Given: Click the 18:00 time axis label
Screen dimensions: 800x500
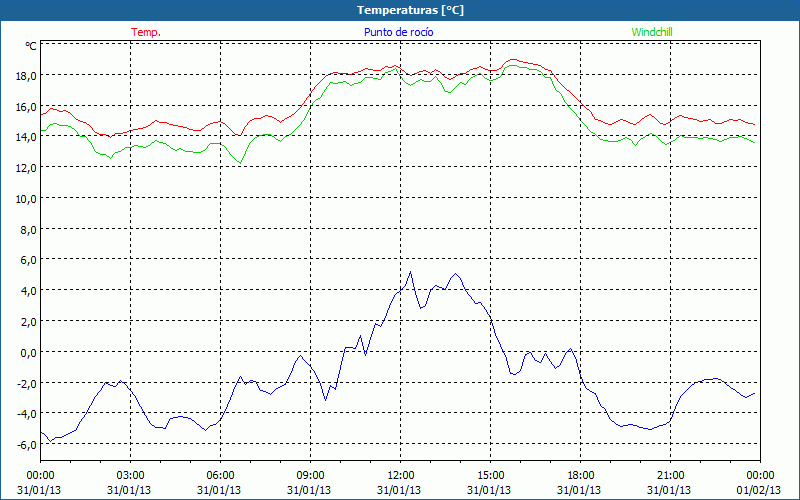Looking at the screenshot, I should [x=581, y=476].
